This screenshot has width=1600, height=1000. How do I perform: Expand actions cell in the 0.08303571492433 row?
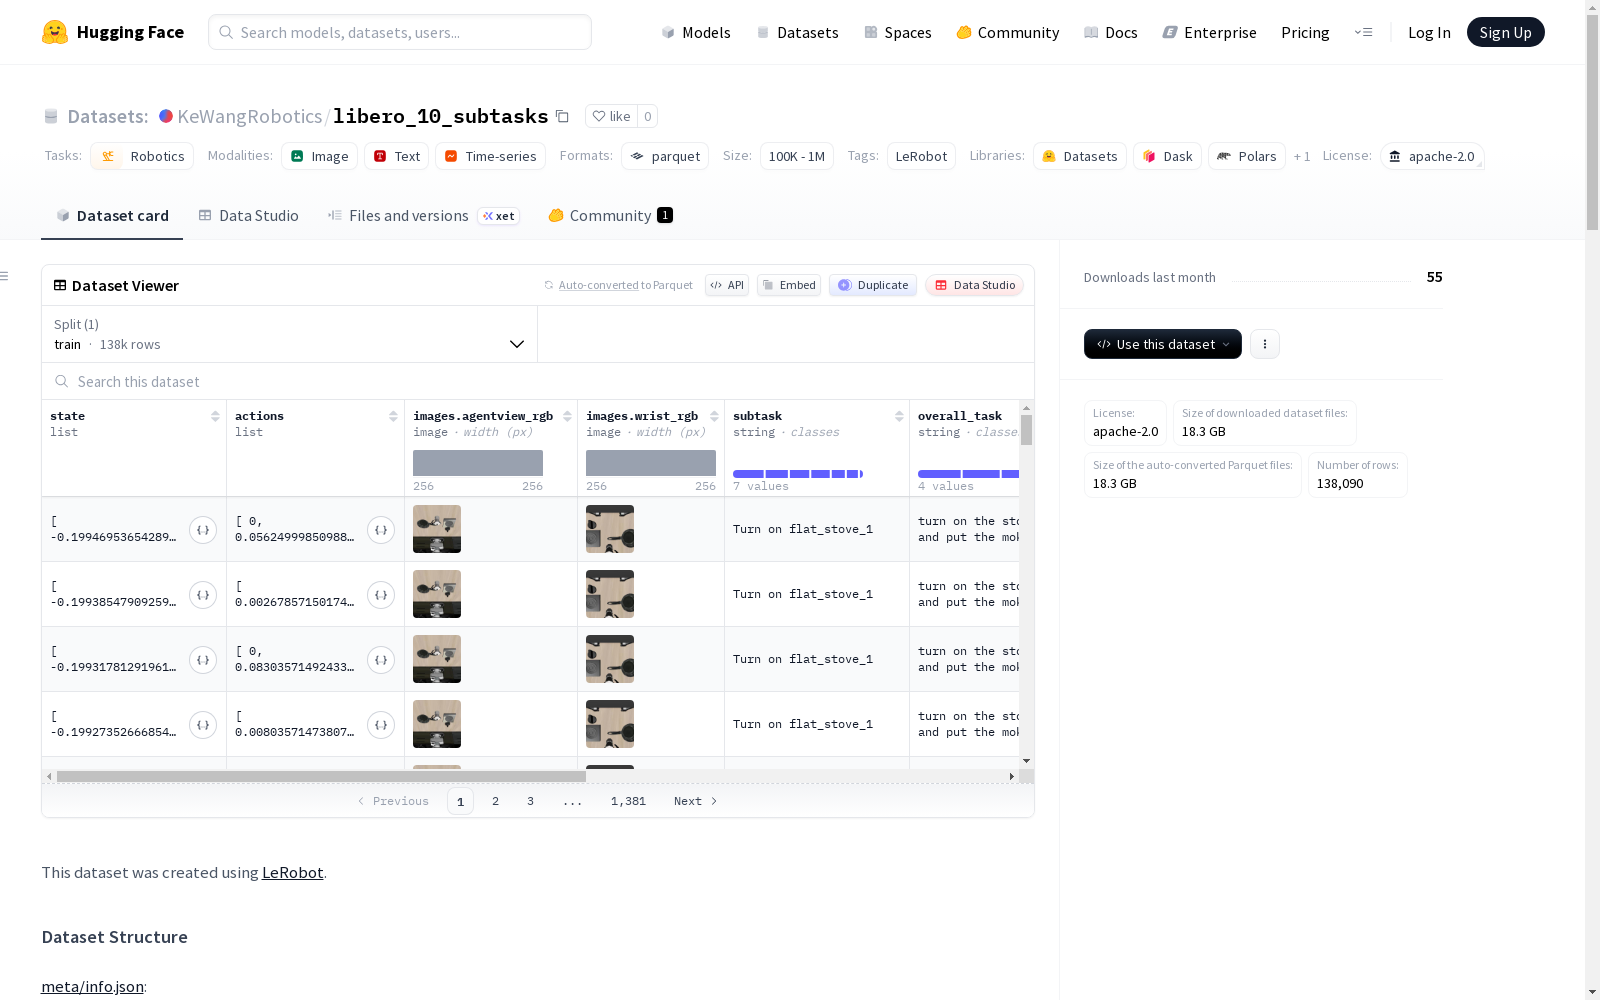(x=381, y=660)
